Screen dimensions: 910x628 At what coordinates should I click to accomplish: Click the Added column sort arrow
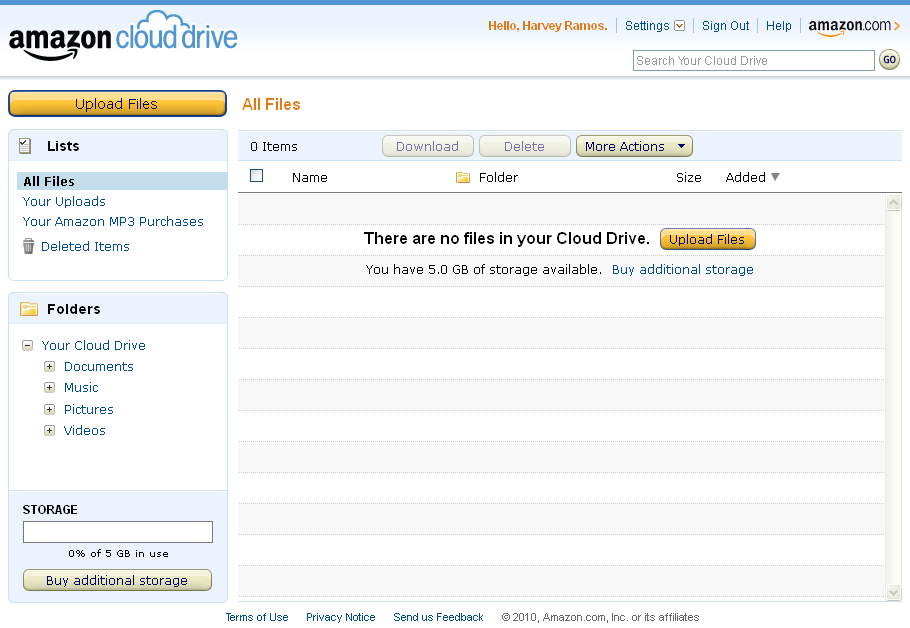[x=775, y=176]
